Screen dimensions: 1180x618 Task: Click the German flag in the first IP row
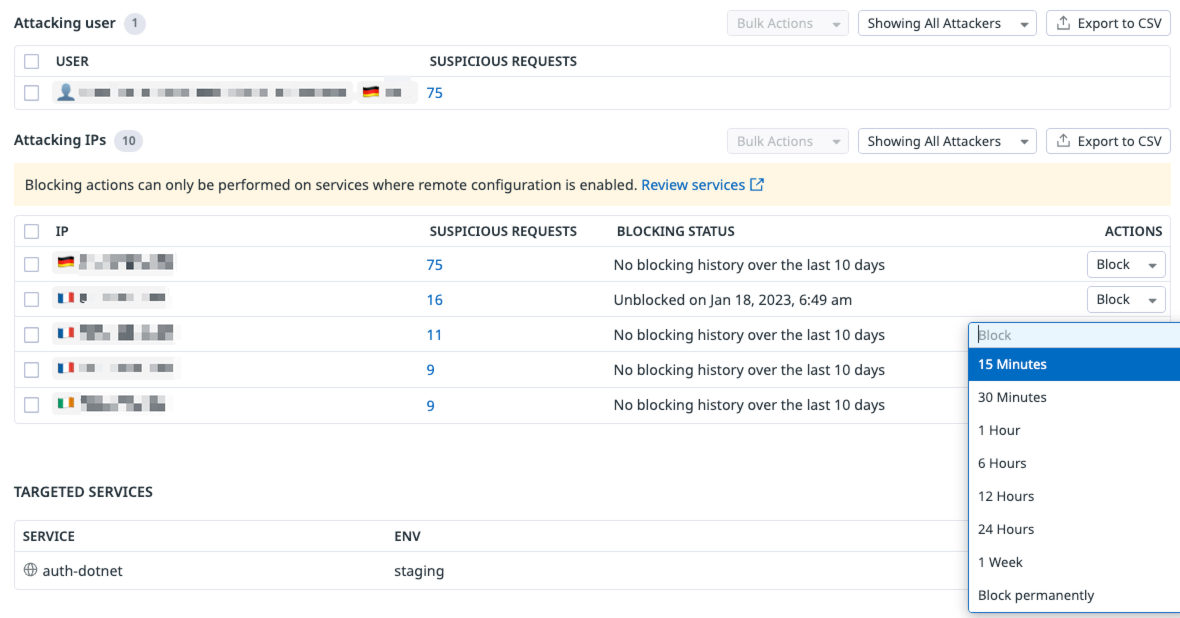[66, 264]
